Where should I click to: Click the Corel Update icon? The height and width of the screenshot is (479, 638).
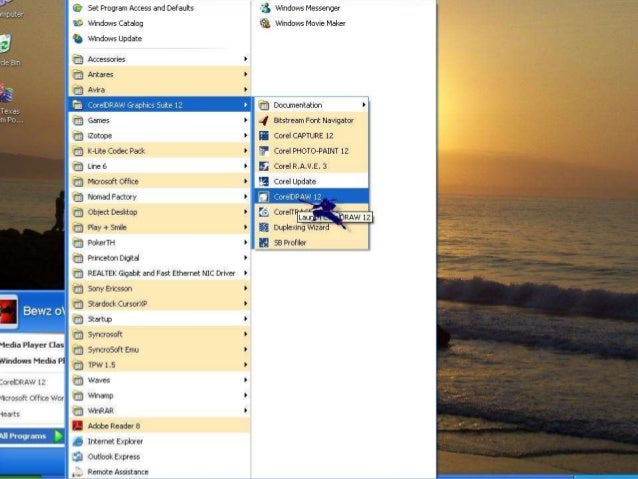click(264, 182)
